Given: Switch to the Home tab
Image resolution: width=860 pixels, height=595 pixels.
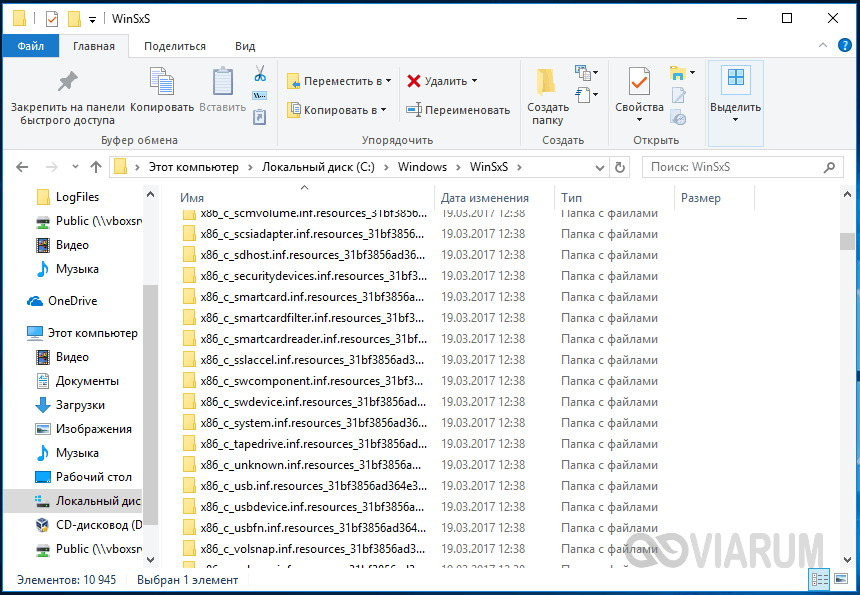Looking at the screenshot, I should (x=94, y=46).
